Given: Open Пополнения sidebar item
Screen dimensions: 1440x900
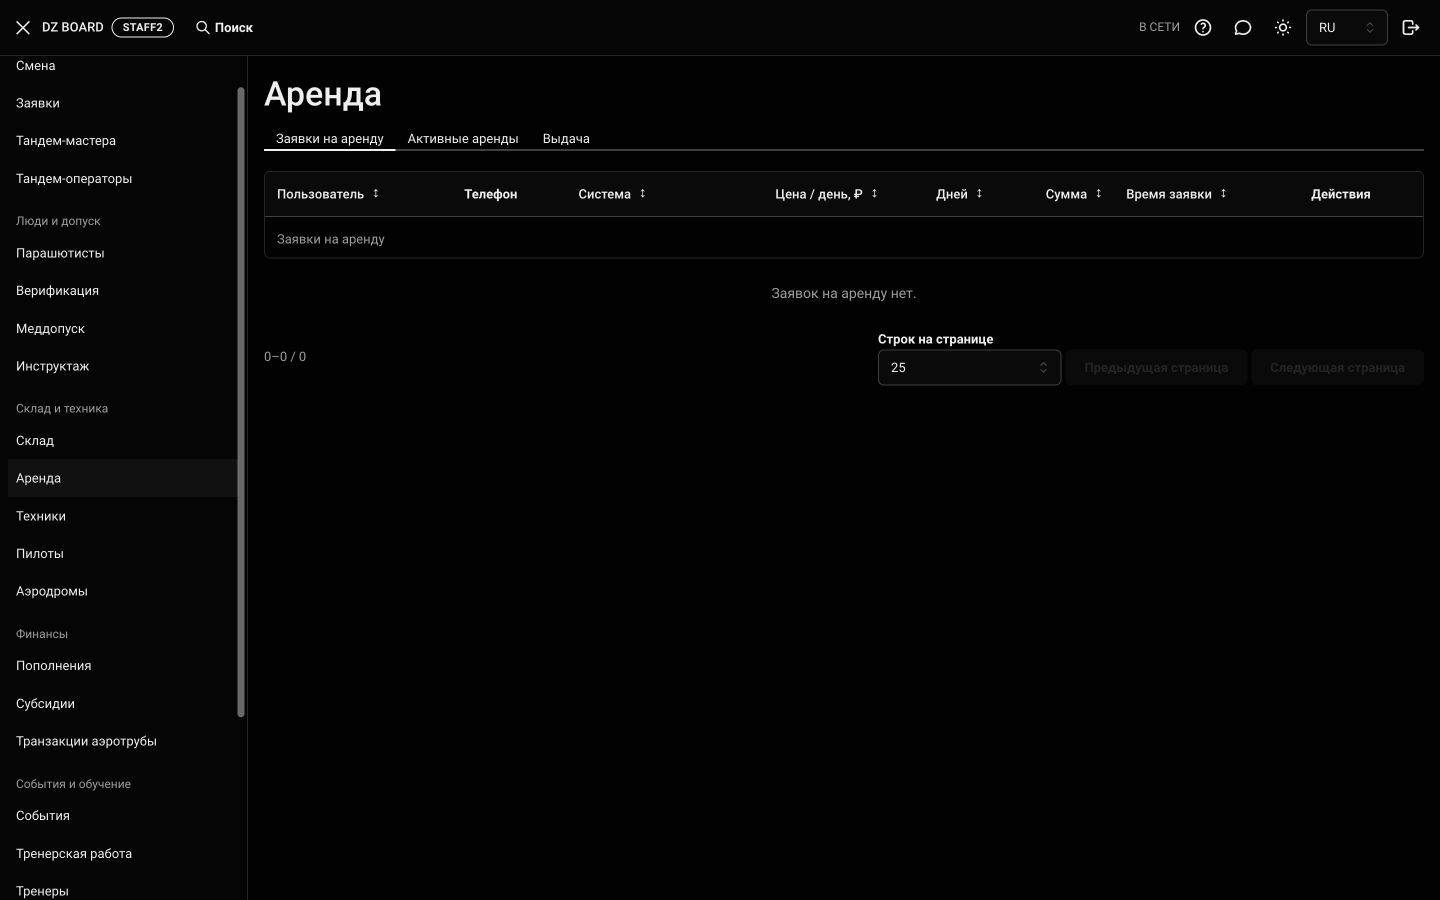Looking at the screenshot, I should click(x=122, y=666).
